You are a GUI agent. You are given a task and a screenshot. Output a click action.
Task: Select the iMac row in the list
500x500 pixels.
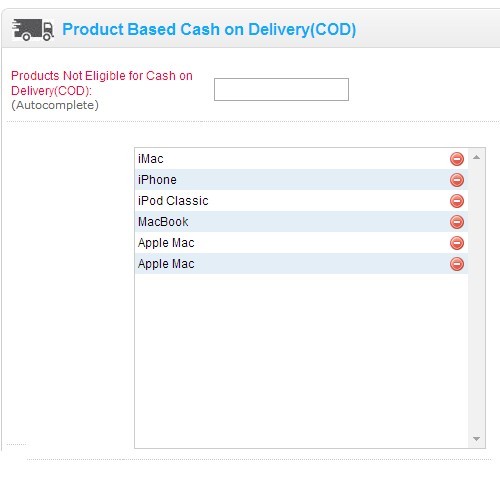[301, 159]
